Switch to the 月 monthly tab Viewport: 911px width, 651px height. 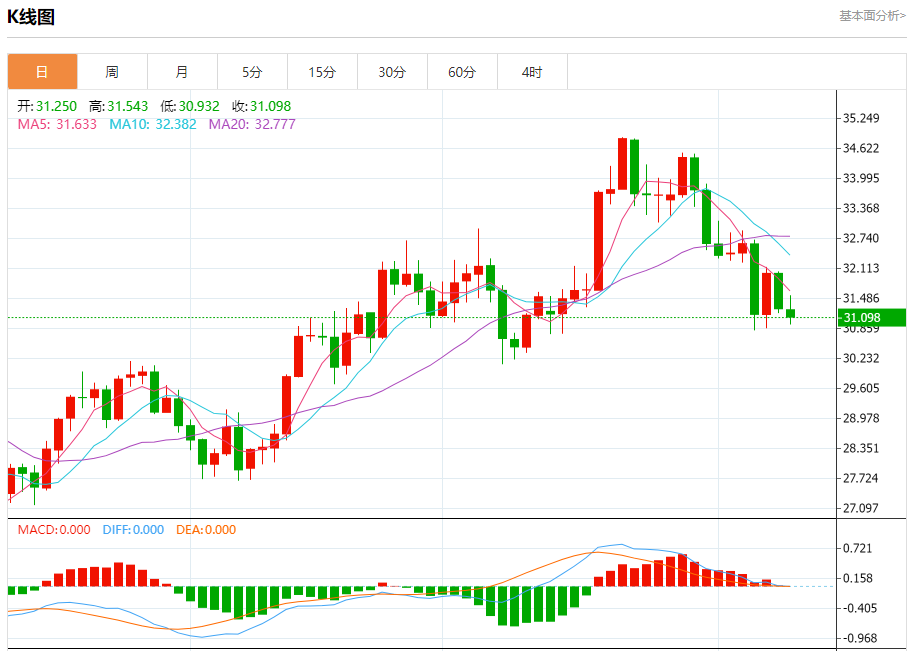coord(182,72)
